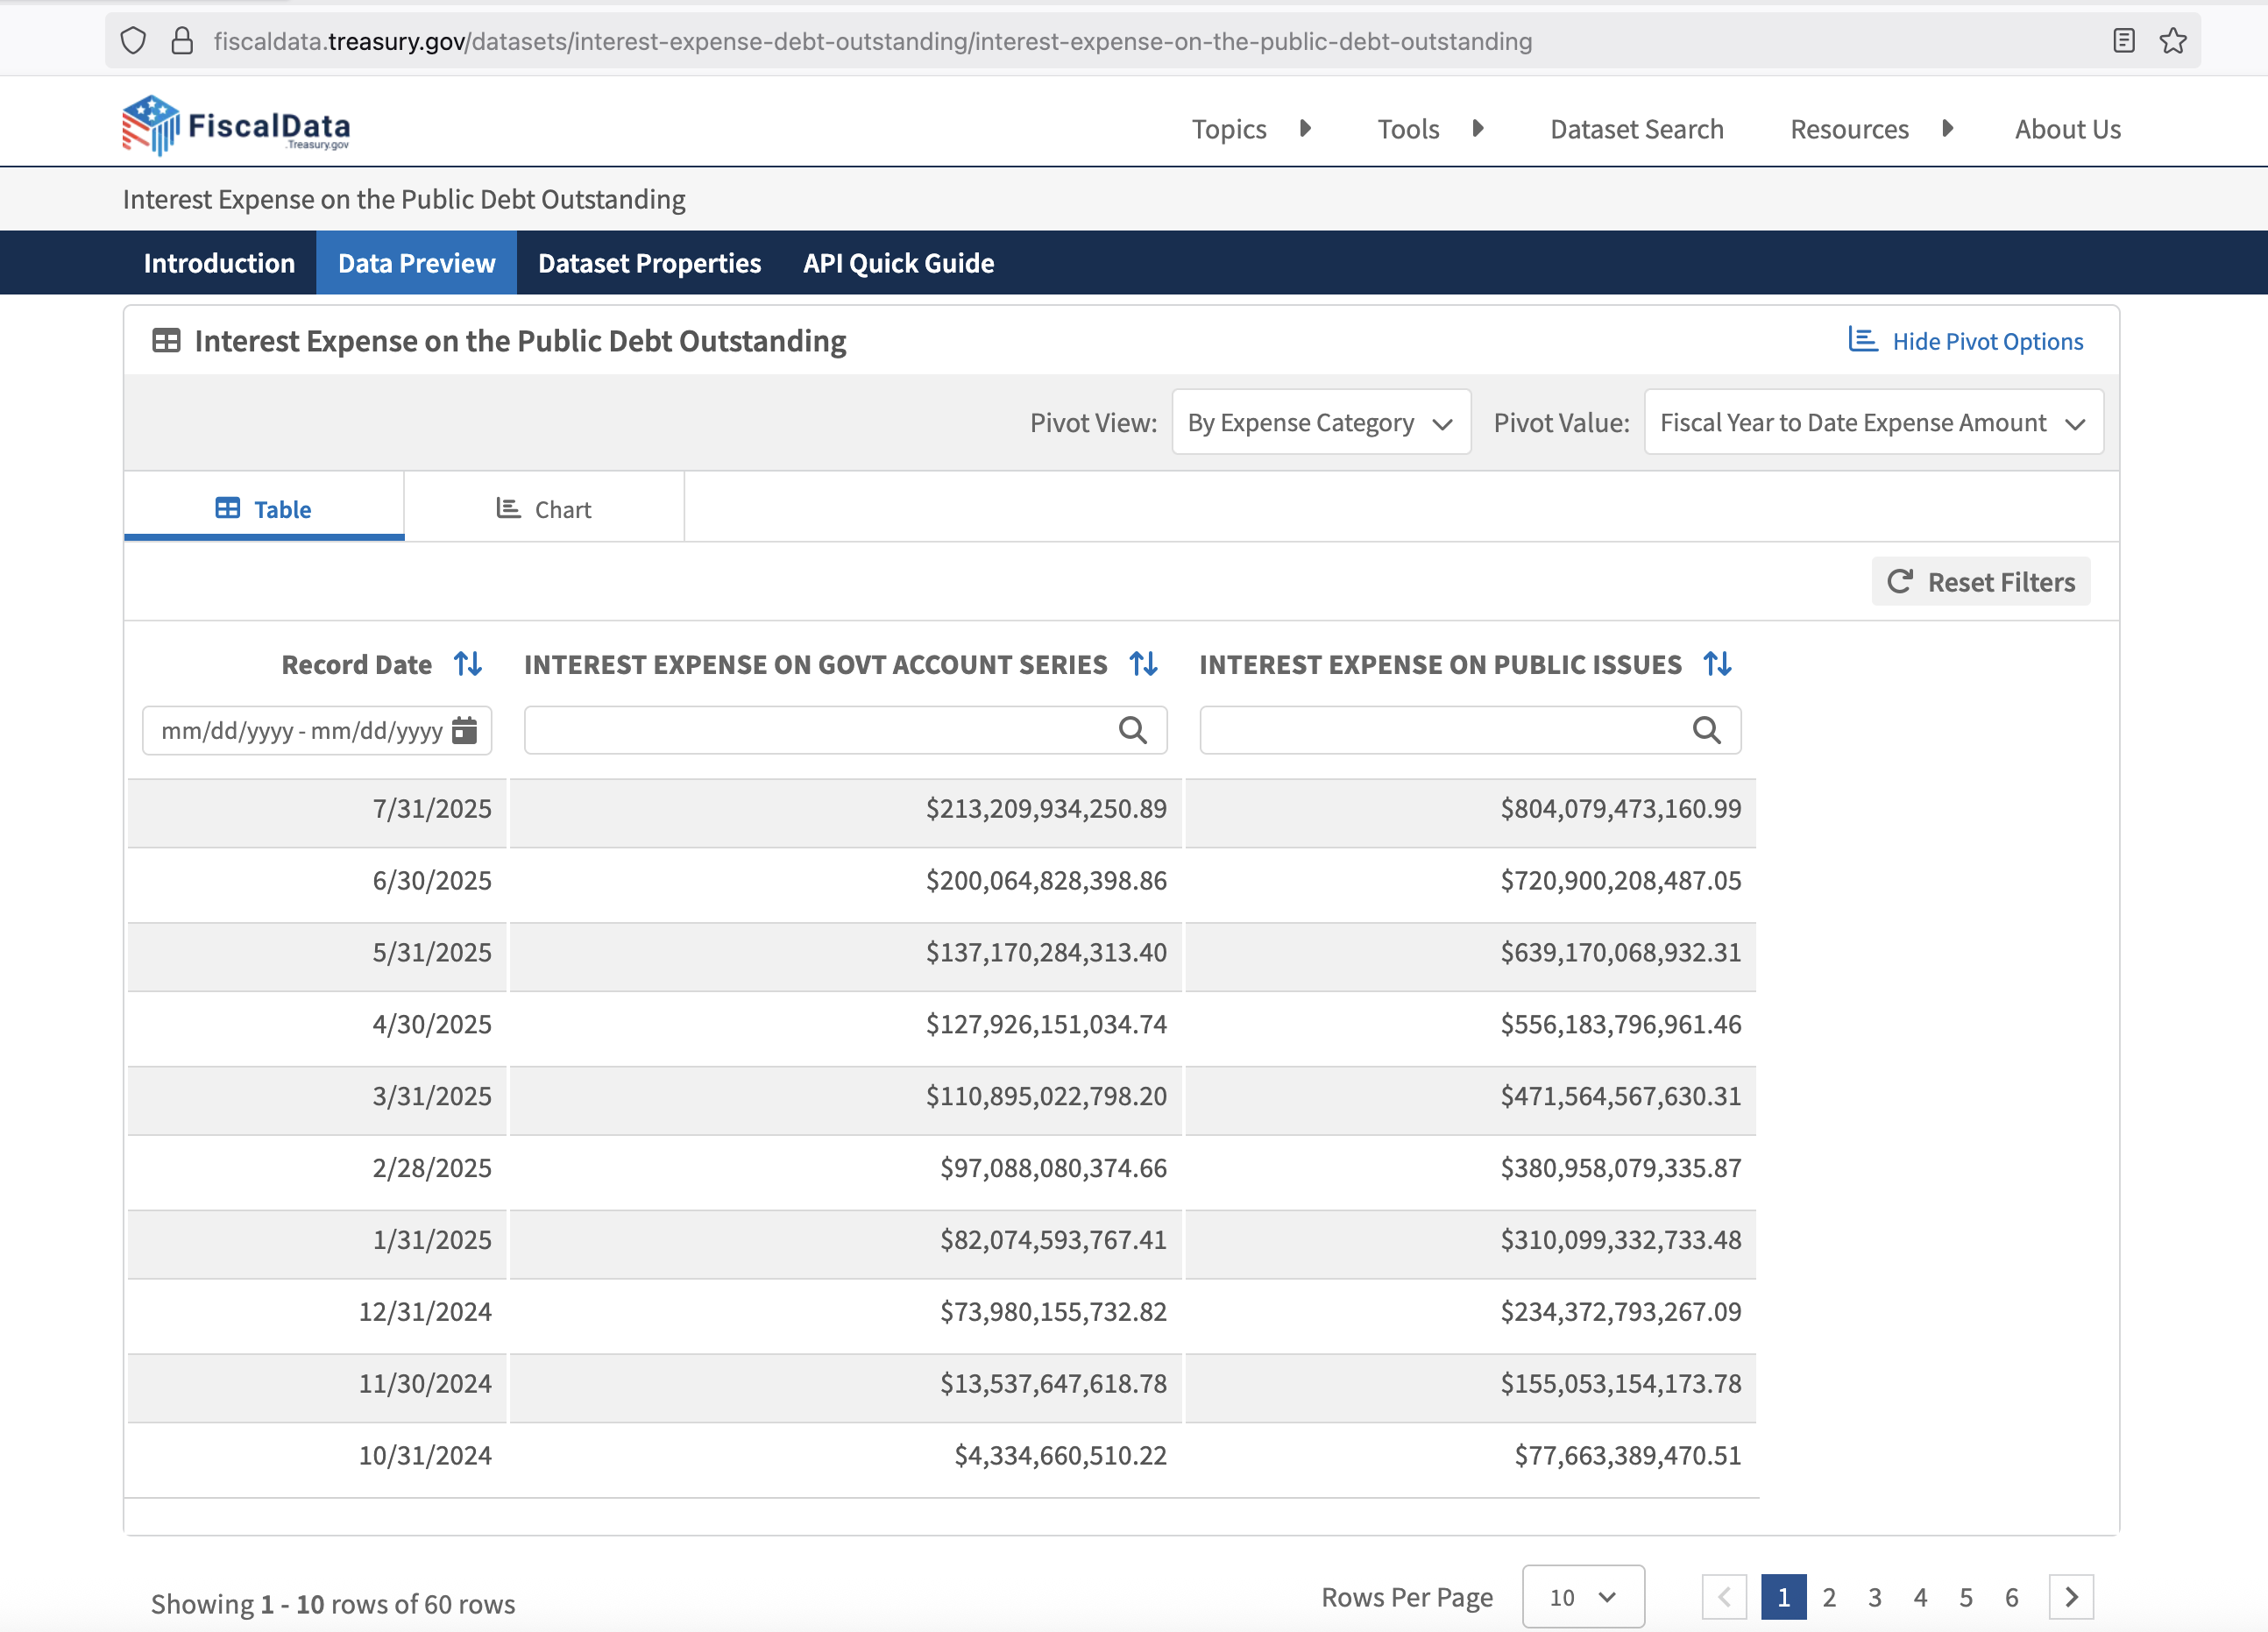2268x1632 pixels.
Task: Change Rows Per Page dropdown
Action: tap(1582, 1597)
